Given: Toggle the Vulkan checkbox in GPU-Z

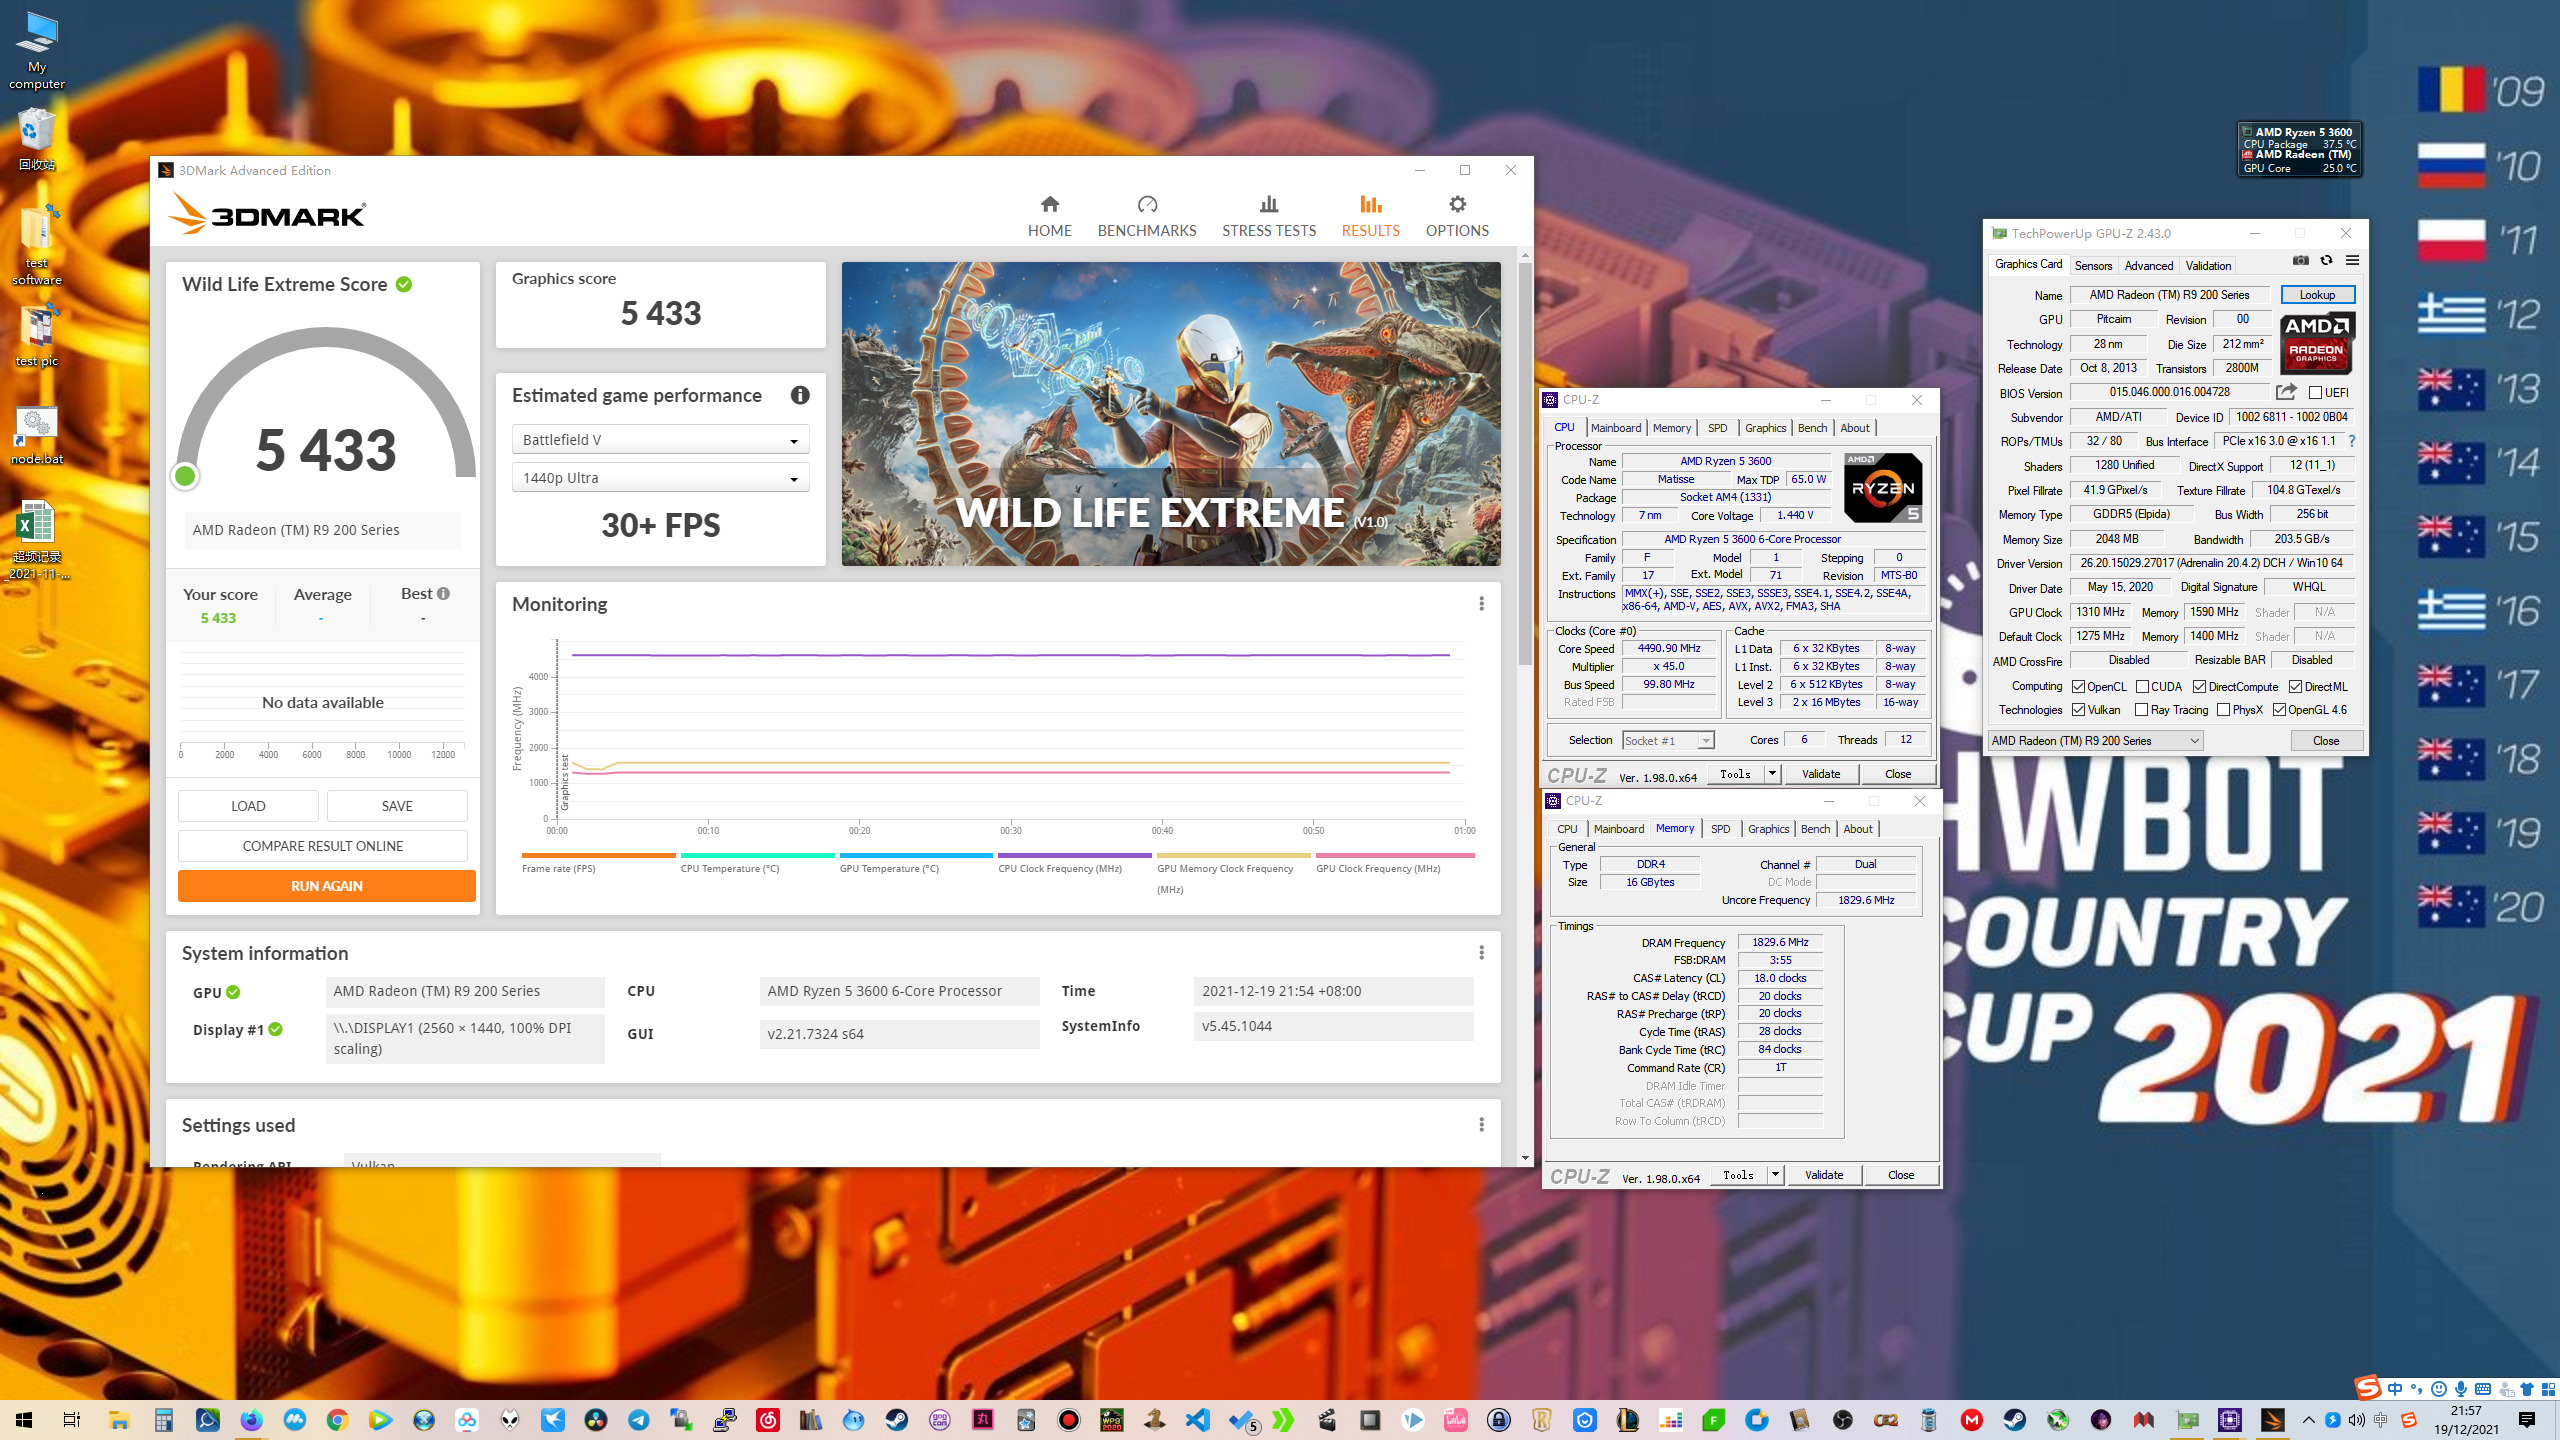Looking at the screenshot, I should [2078, 709].
